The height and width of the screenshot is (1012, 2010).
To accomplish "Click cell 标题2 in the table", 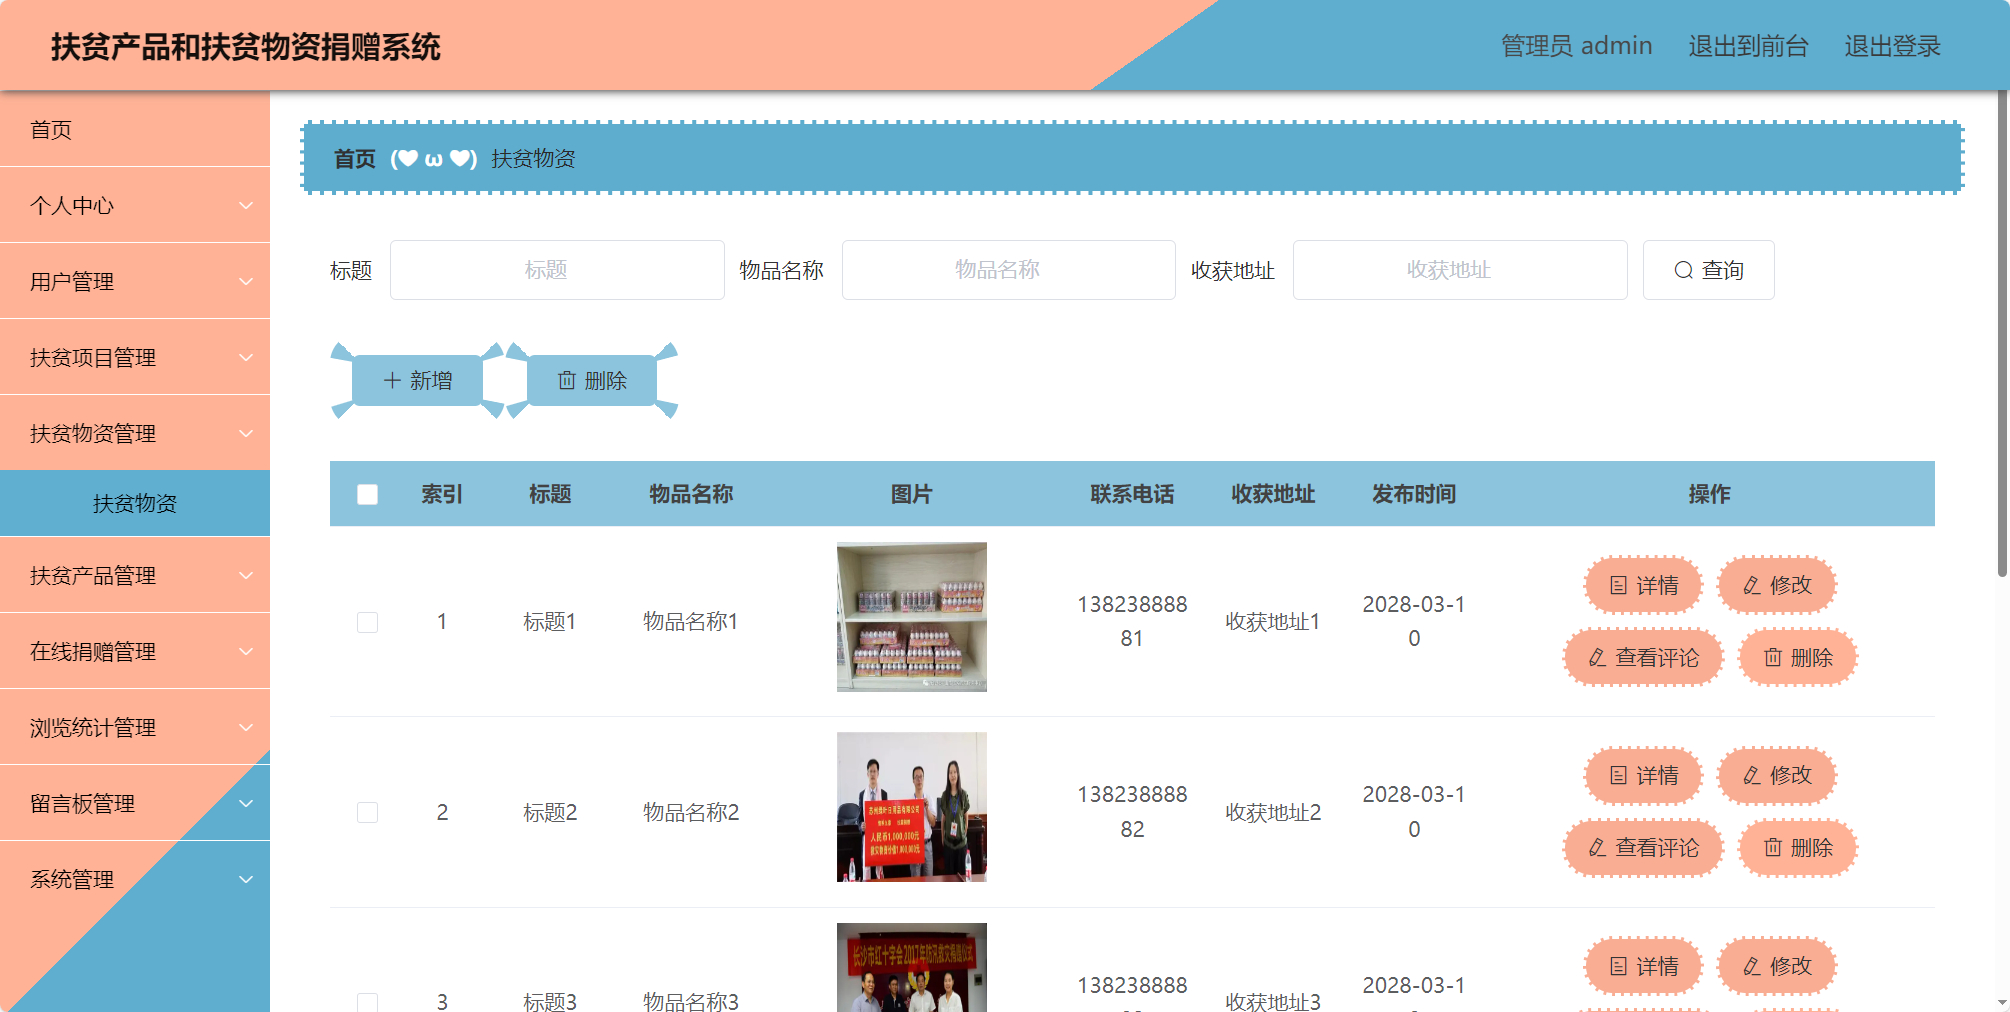I will tap(550, 812).
